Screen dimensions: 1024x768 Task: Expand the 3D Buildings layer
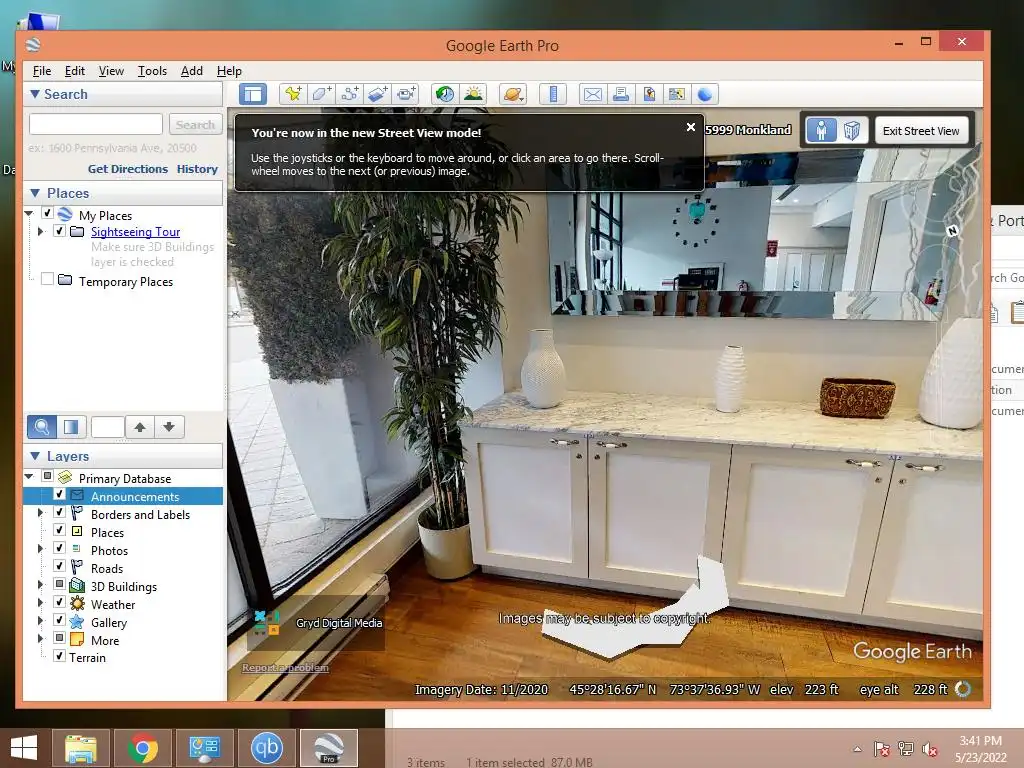click(40, 584)
